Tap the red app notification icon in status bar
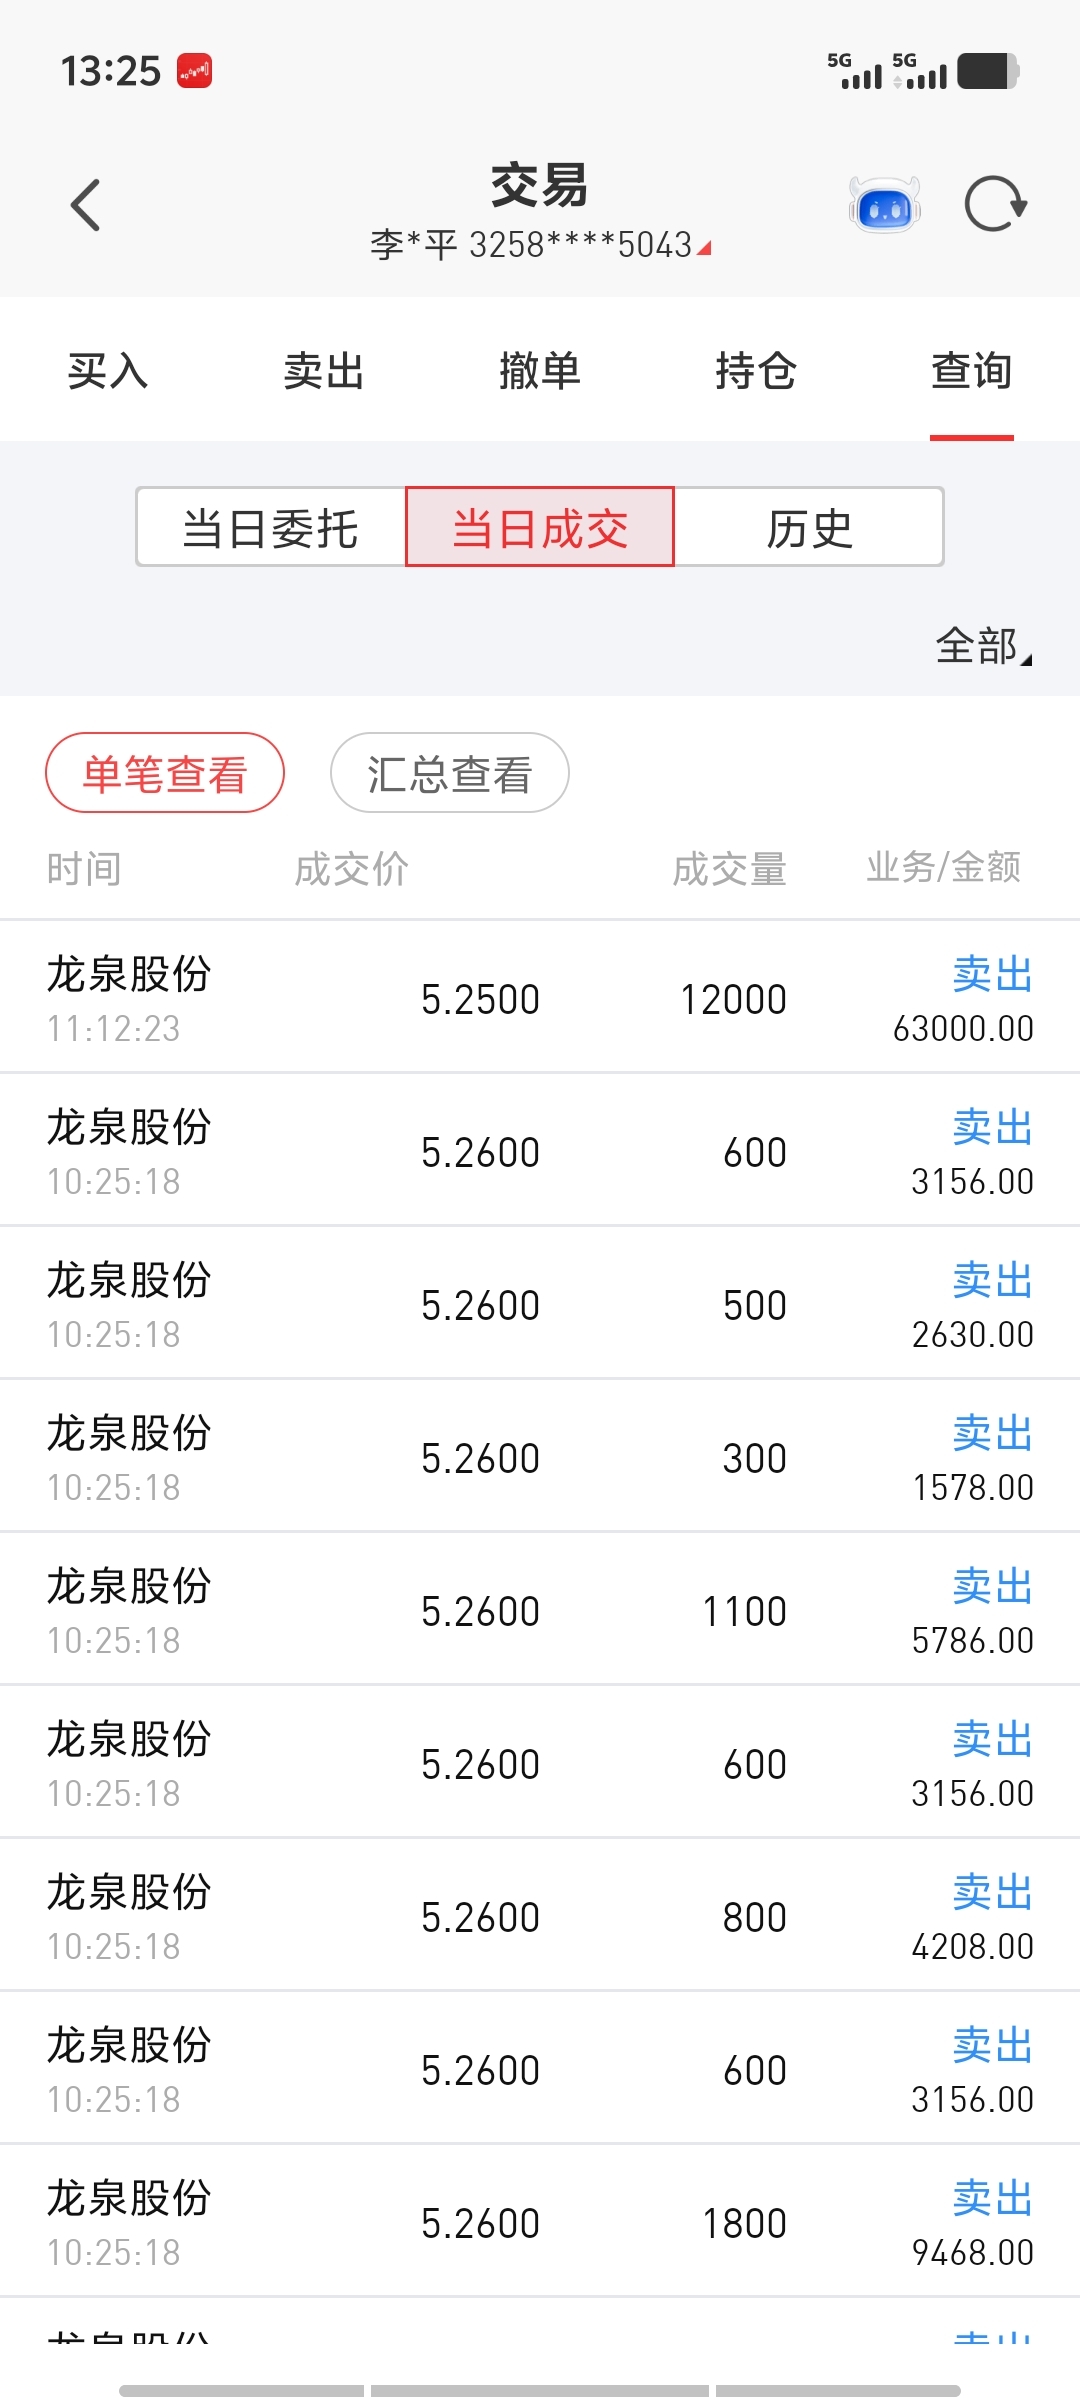Image resolution: width=1080 pixels, height=2400 pixels. pyautogui.click(x=194, y=71)
